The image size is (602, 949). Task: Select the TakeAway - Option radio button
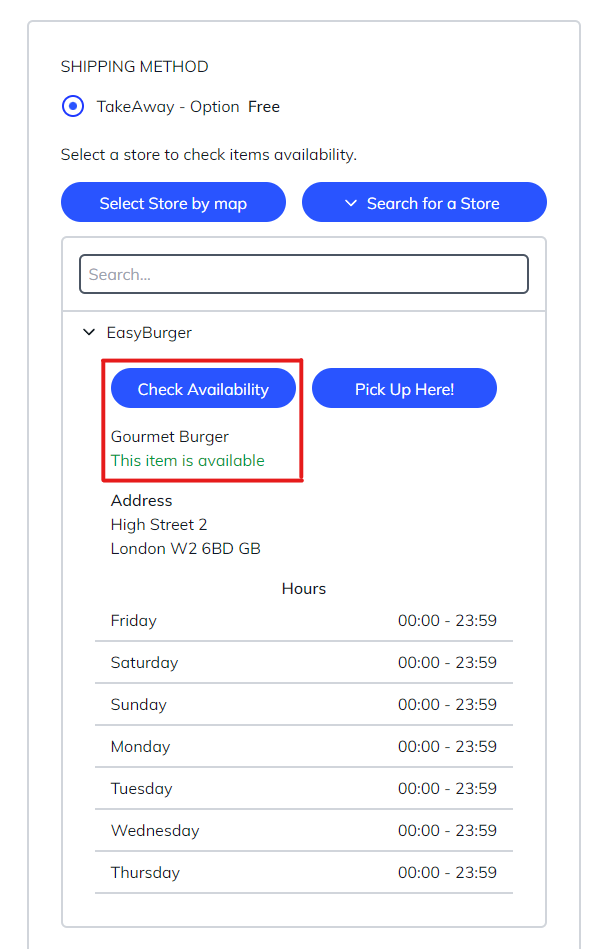(73, 106)
